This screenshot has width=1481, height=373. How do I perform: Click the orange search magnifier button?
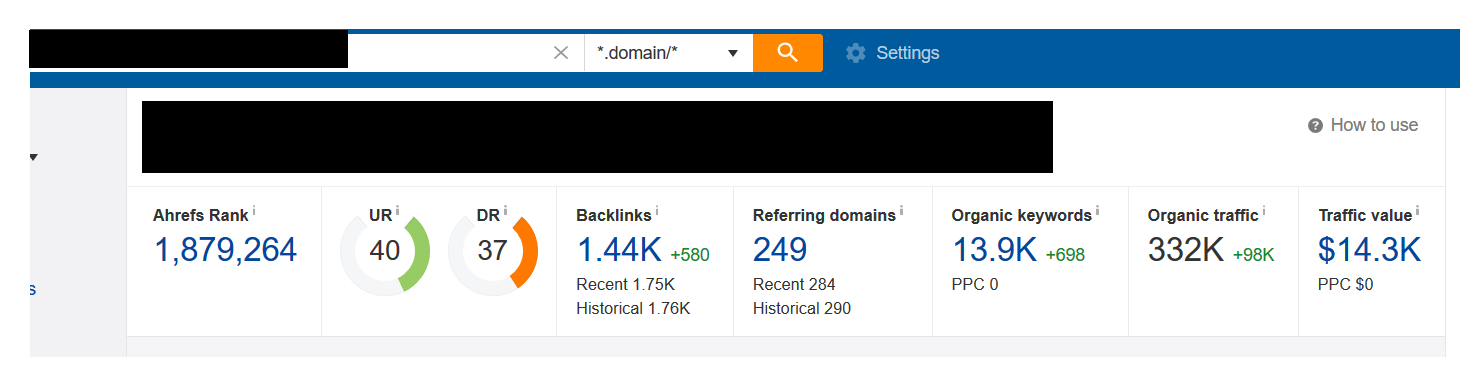click(x=788, y=53)
